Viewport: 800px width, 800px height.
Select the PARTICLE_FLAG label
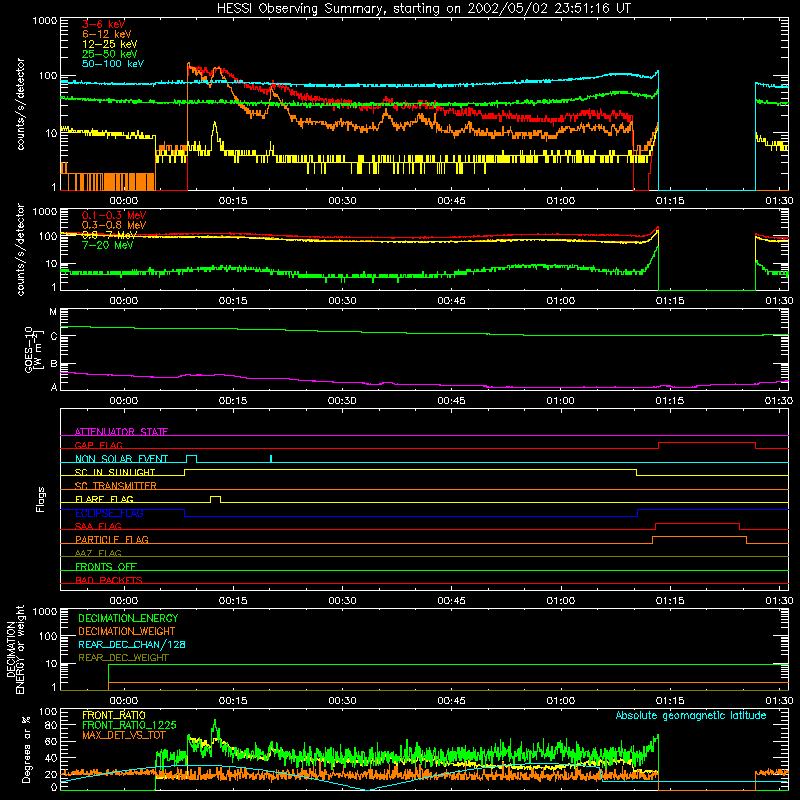(112, 539)
